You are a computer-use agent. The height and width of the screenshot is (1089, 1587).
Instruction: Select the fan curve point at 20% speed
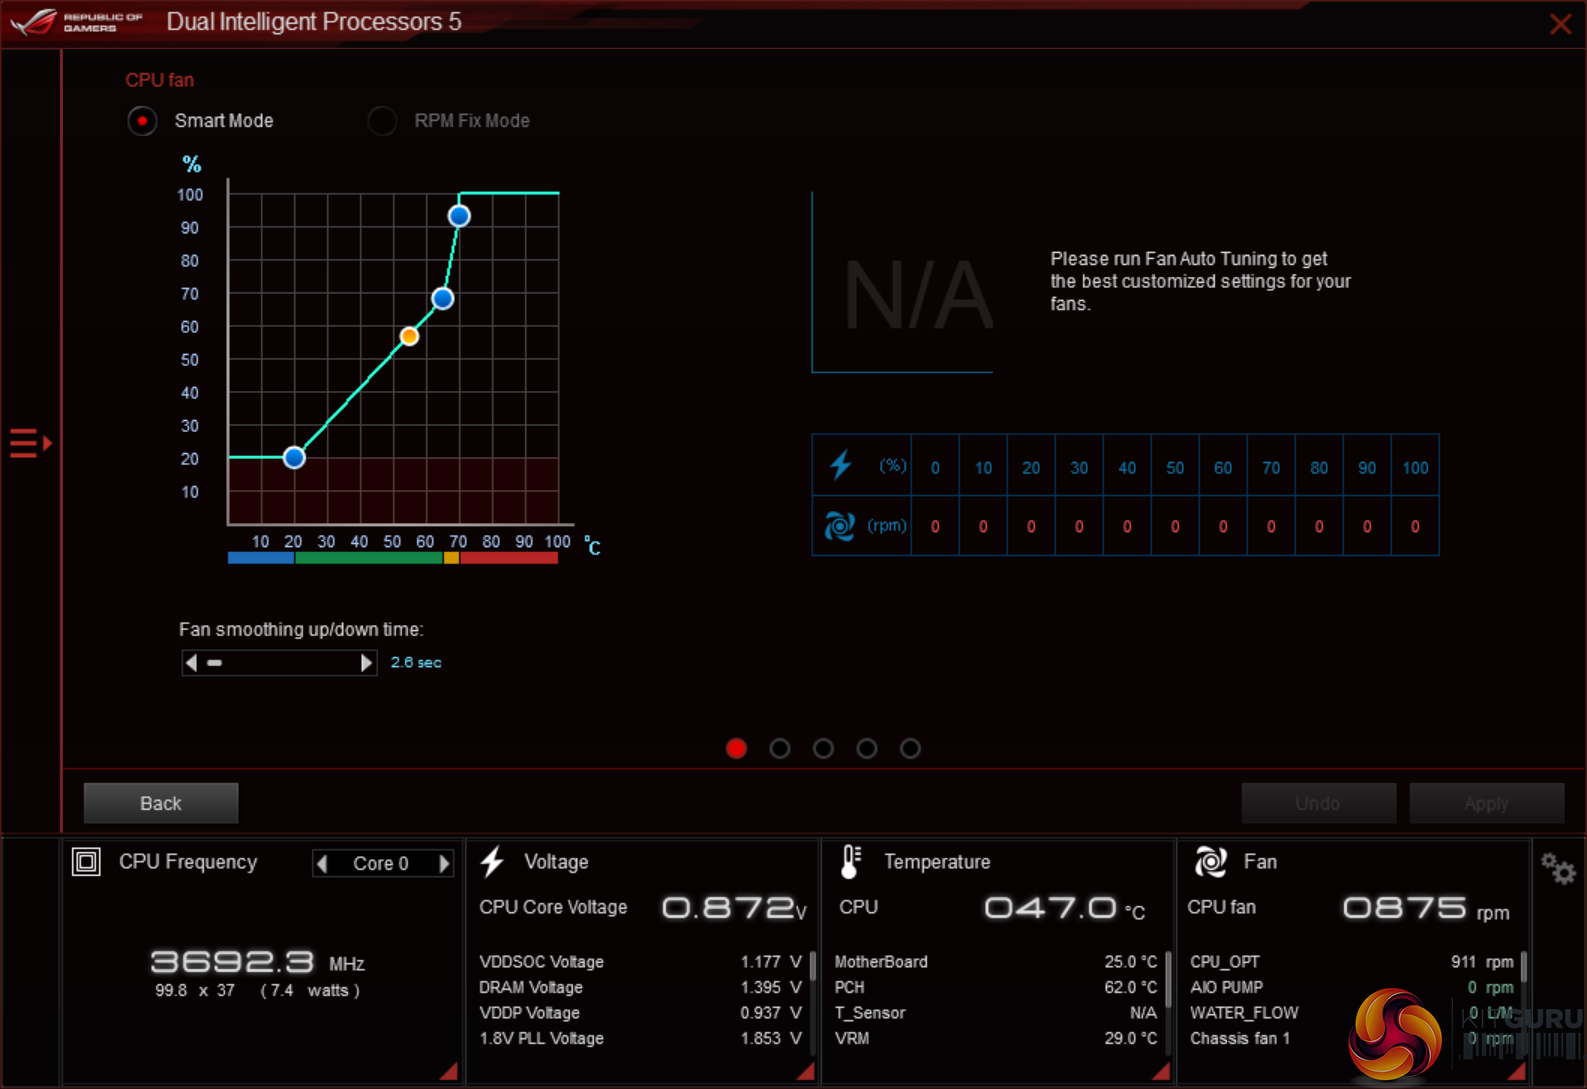click(x=294, y=457)
